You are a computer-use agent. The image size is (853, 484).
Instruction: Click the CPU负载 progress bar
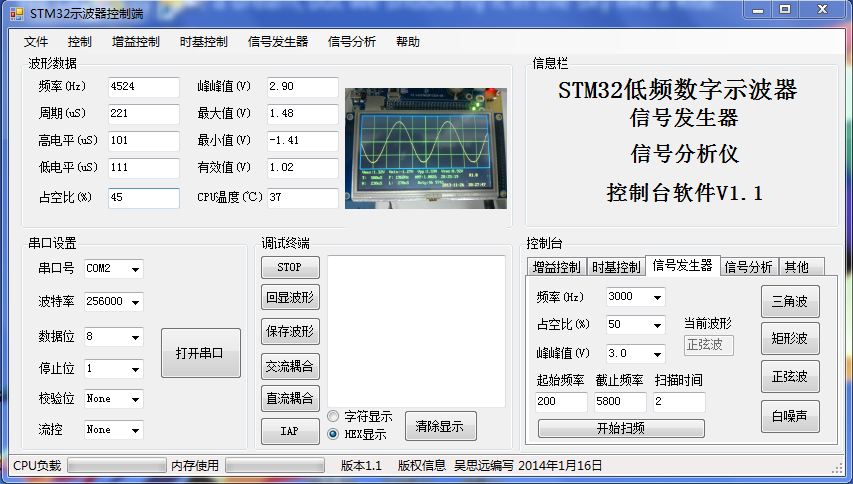coord(116,466)
